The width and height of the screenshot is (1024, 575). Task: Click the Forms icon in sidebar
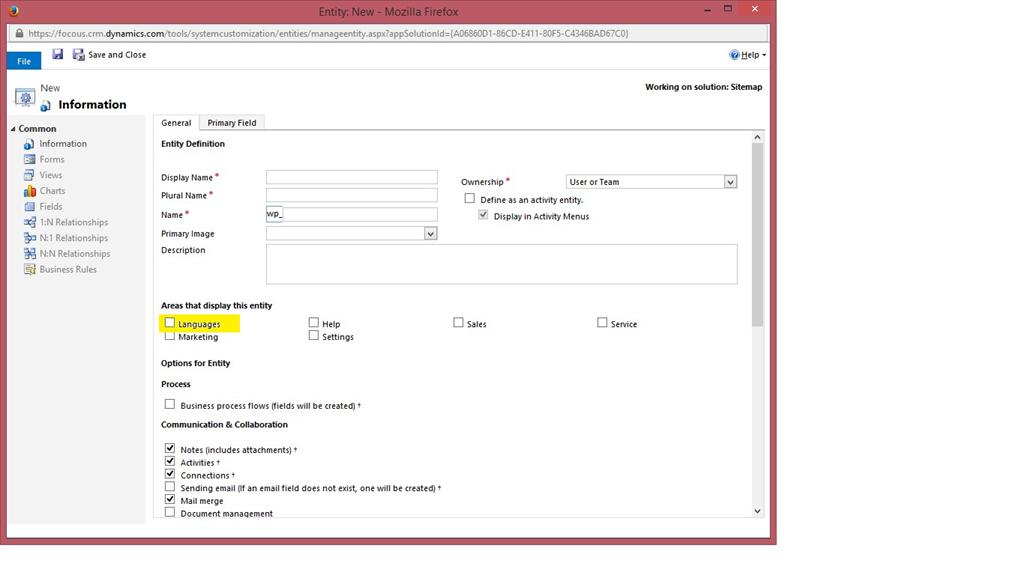tap(29, 159)
